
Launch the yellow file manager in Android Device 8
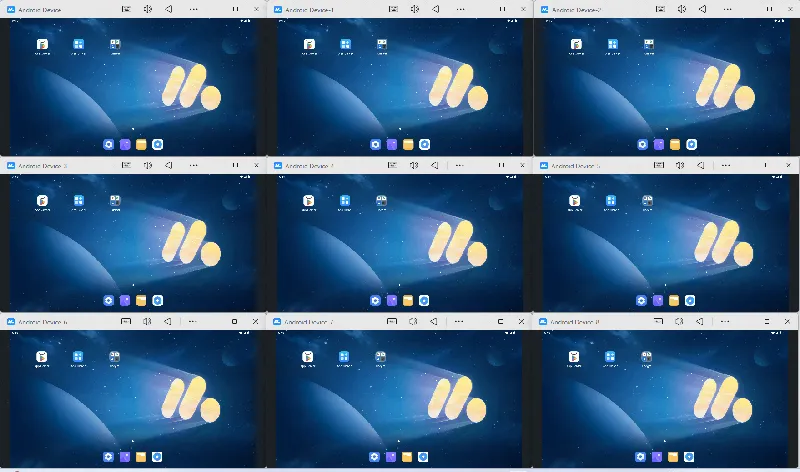675,457
